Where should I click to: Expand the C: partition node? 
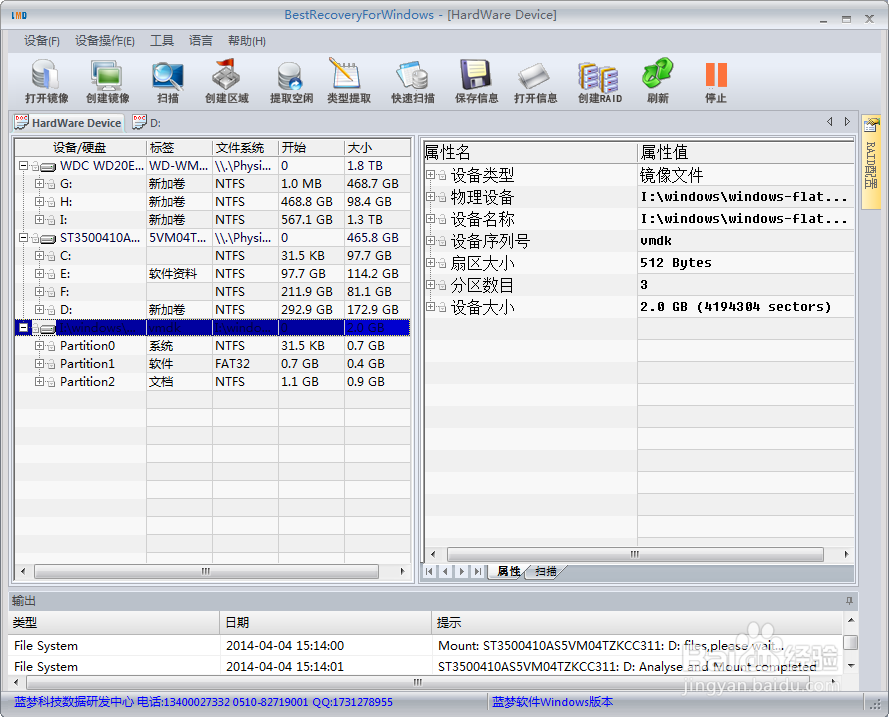[x=39, y=256]
